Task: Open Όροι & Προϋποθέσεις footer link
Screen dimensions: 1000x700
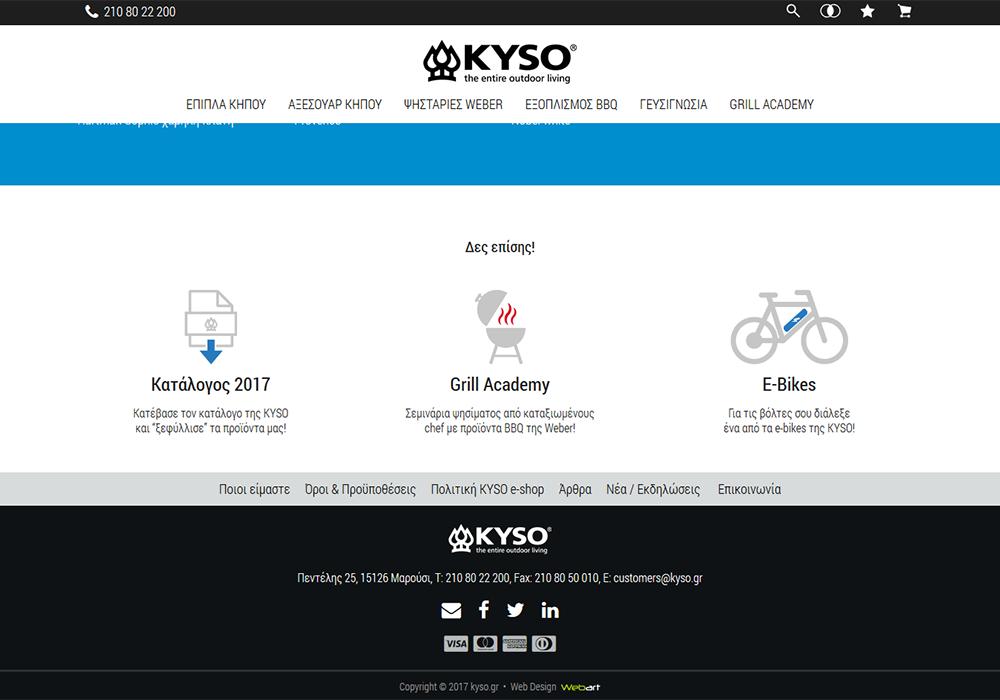Action: 360,490
